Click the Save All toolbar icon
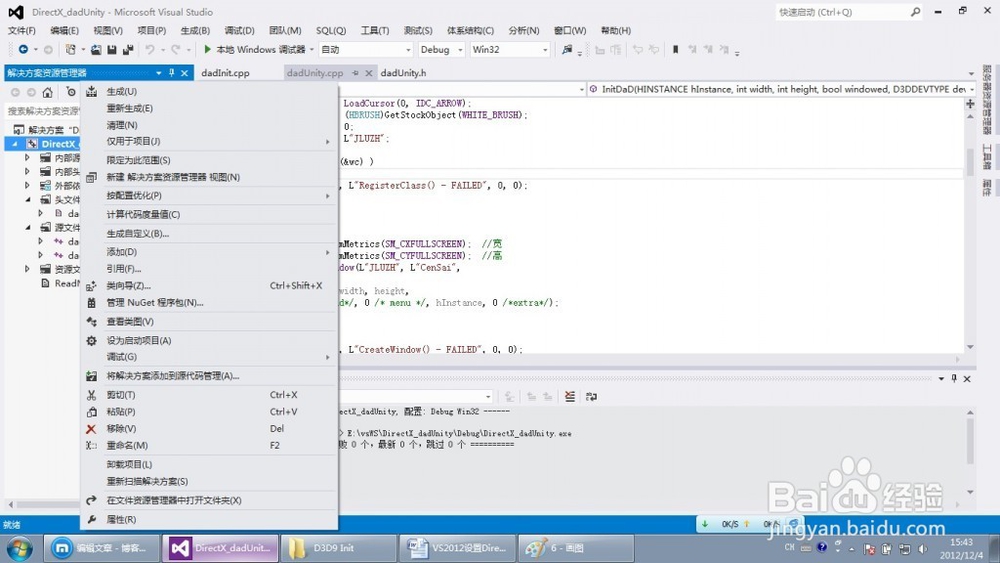This screenshot has height=563, width=1000. click(128, 49)
